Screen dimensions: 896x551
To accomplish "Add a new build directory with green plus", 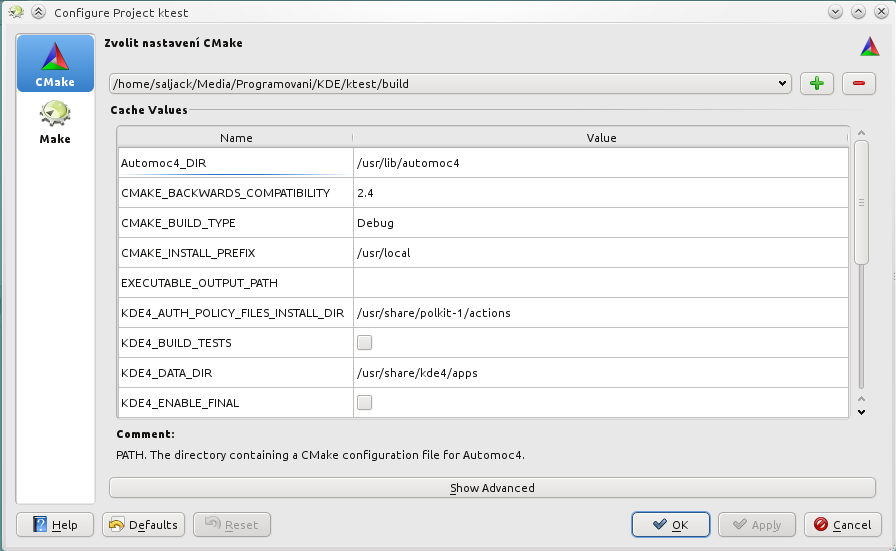I will click(x=817, y=83).
